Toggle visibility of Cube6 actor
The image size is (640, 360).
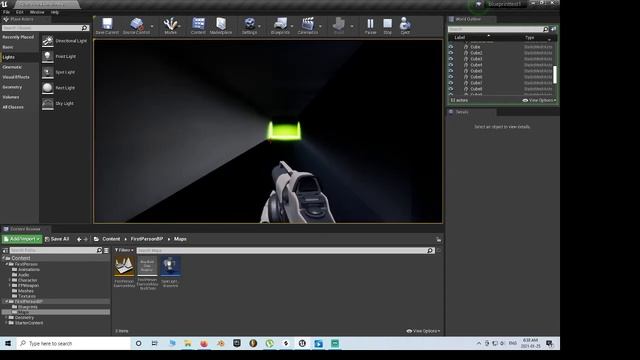click(451, 77)
